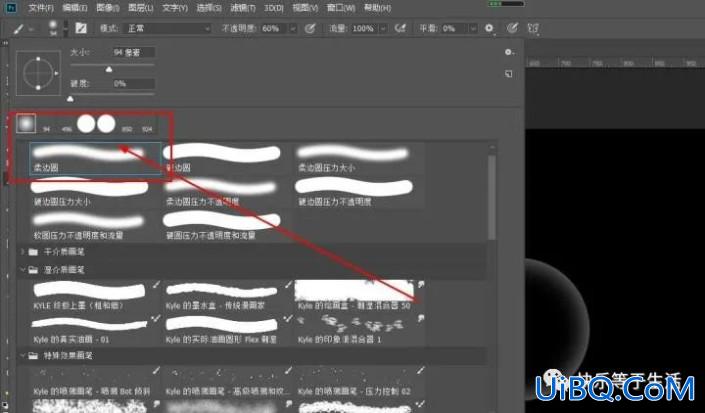Screen dimensions: 705x413
Task: Select the 硬边圆压力不透明度 brush preset
Action: (359, 192)
